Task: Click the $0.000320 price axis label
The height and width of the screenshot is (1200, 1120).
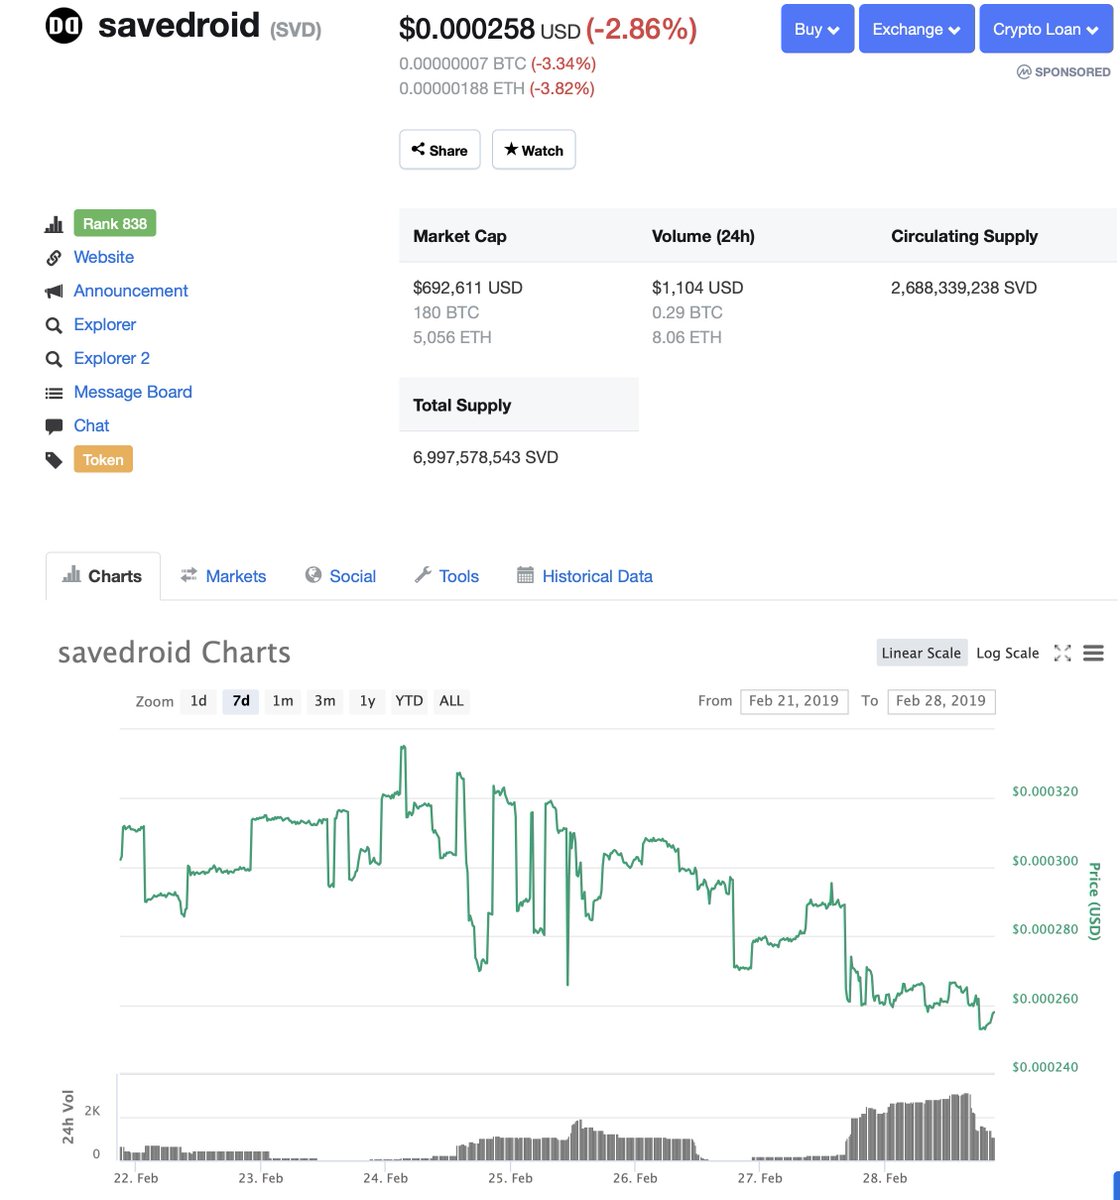Action: 1045,792
